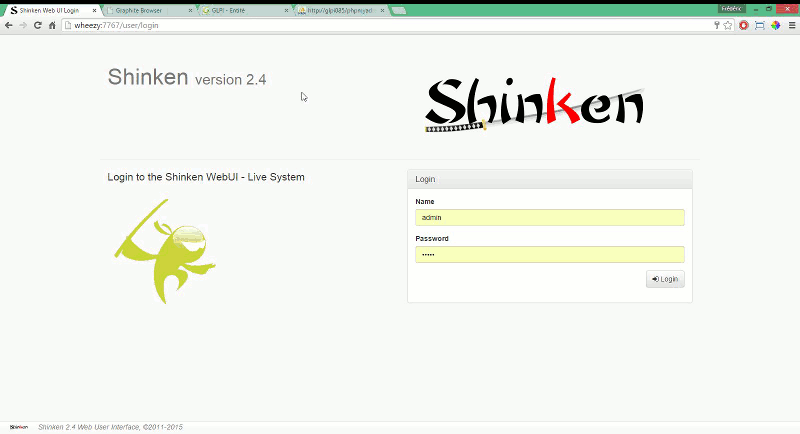
Task: Switch to the Graphite Browser tab
Action: pos(144,10)
